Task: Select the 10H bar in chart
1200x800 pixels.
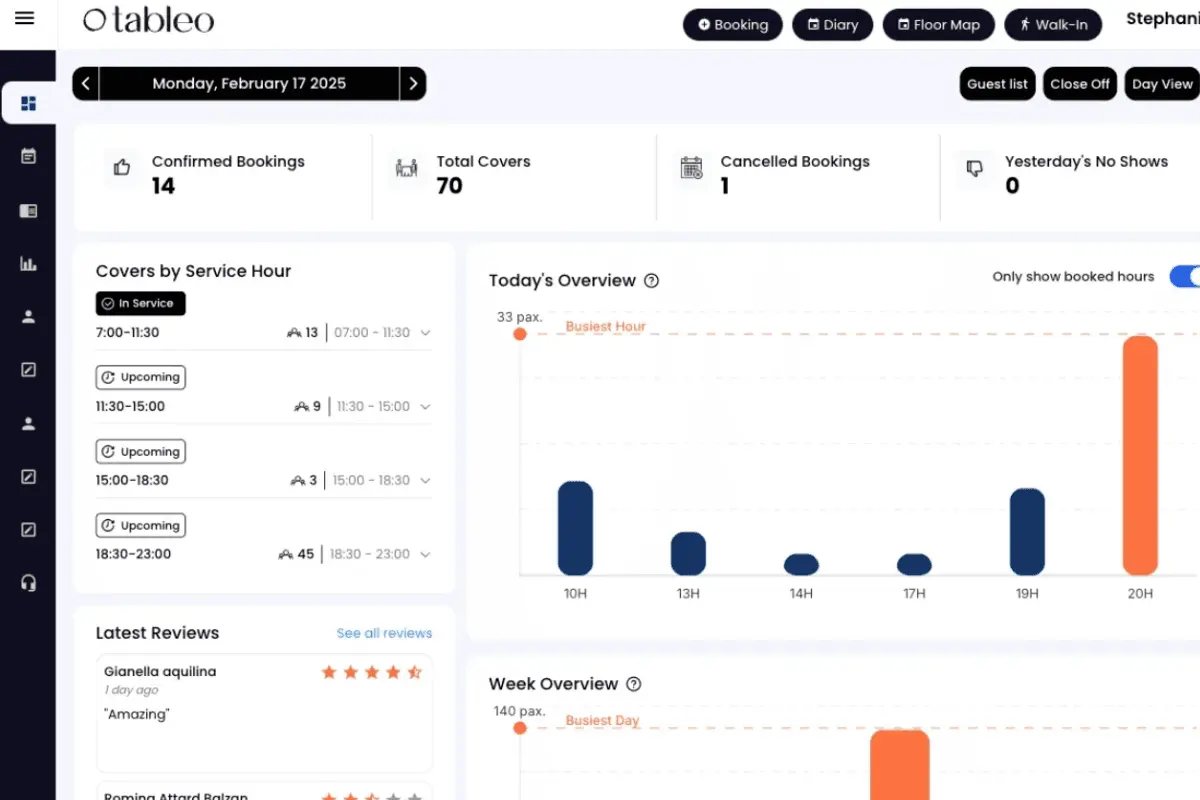Action: [575, 529]
